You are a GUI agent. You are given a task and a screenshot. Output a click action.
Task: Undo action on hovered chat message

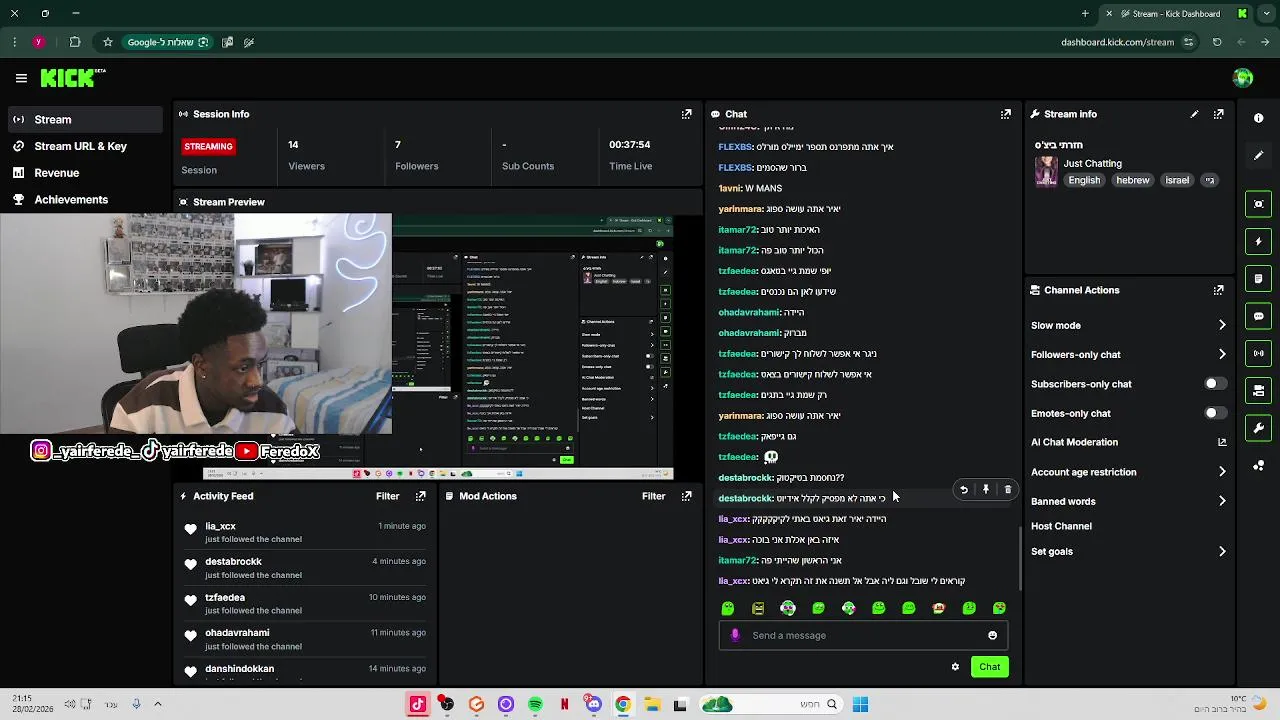pyautogui.click(x=964, y=490)
